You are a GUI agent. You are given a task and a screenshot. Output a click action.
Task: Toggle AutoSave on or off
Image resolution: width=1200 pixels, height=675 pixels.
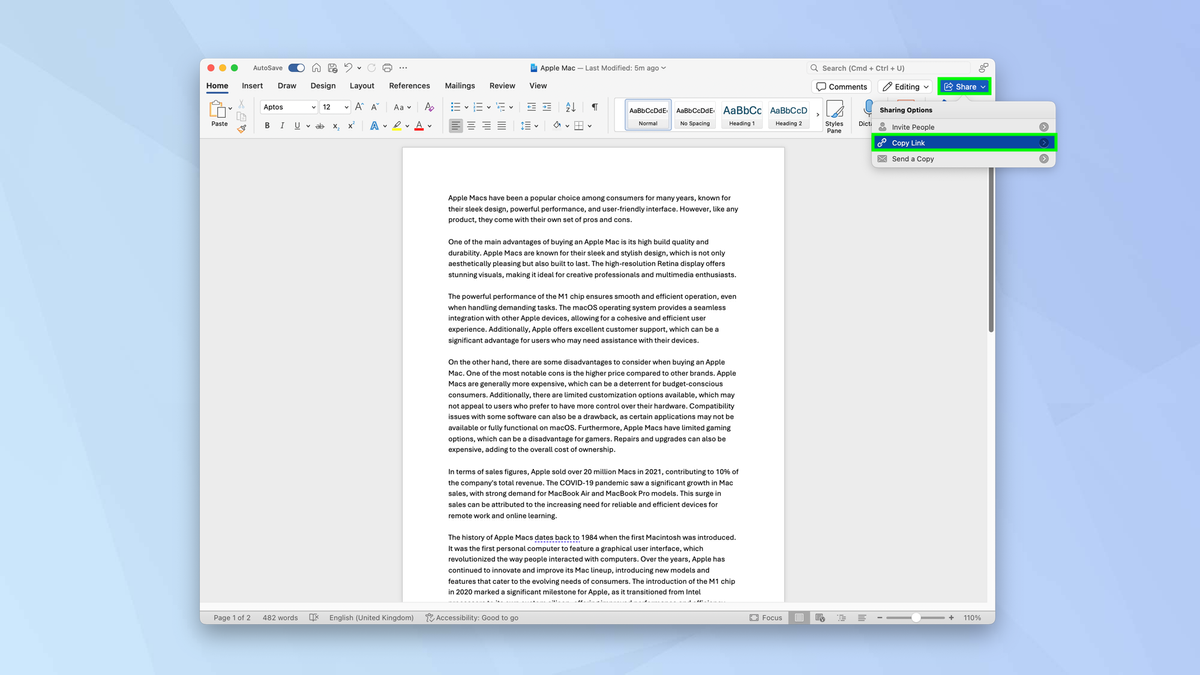pyautogui.click(x=296, y=67)
